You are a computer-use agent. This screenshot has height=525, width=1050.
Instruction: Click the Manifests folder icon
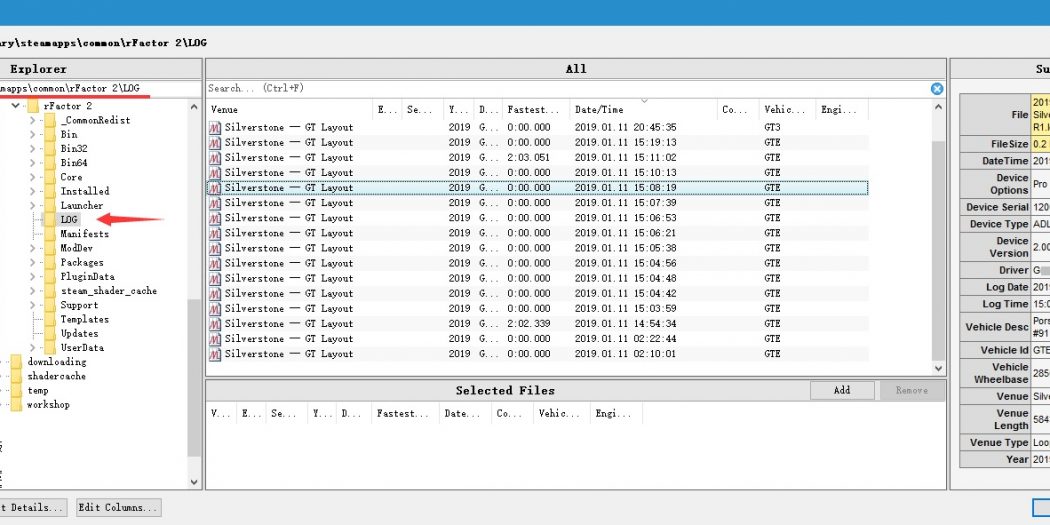click(x=50, y=234)
